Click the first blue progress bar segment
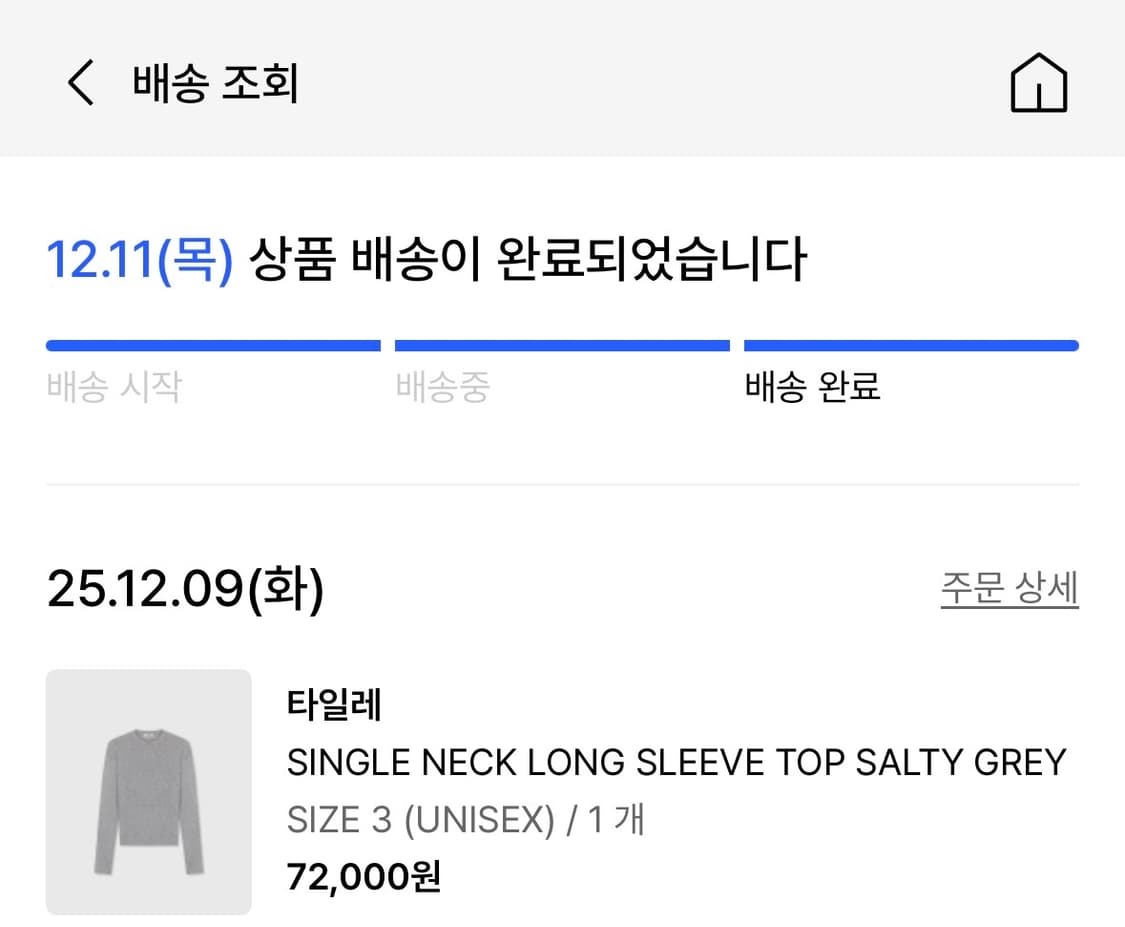The height and width of the screenshot is (927, 1125). 213,346
